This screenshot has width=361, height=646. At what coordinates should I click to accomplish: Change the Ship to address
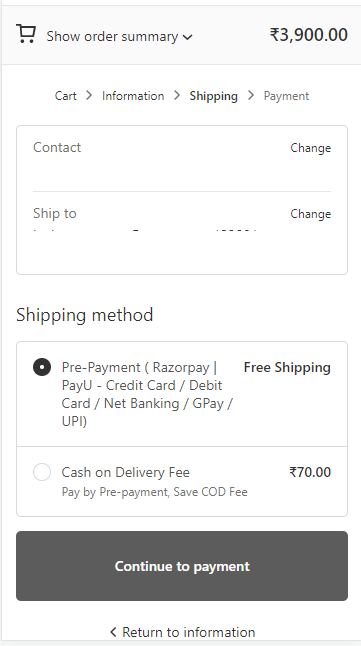311,214
